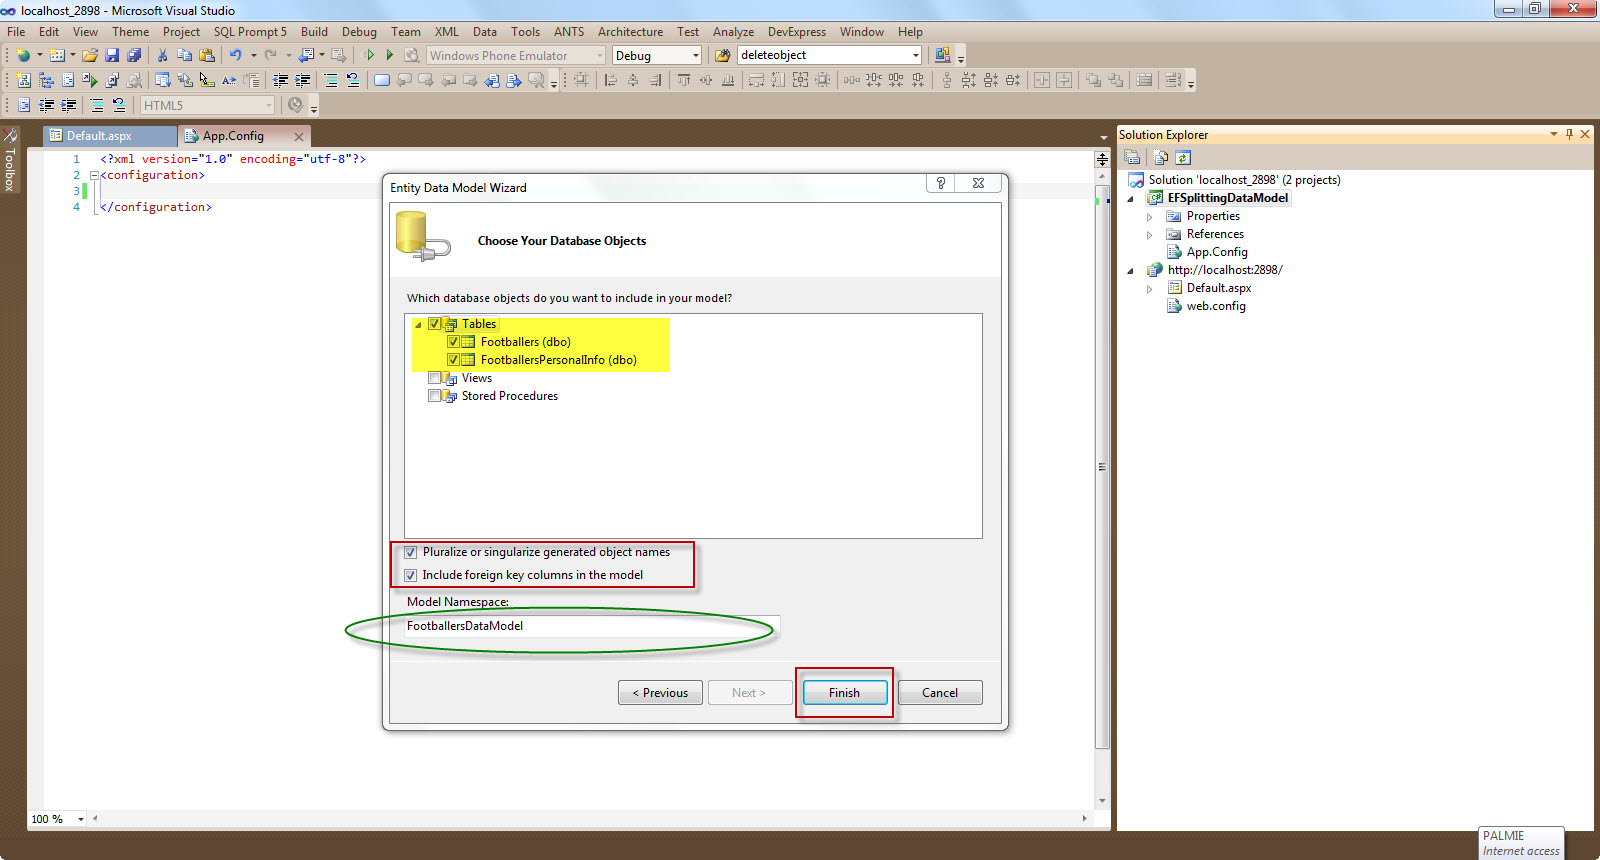Select web.config in Solution Explorer
The width and height of the screenshot is (1600, 860).
(1216, 306)
